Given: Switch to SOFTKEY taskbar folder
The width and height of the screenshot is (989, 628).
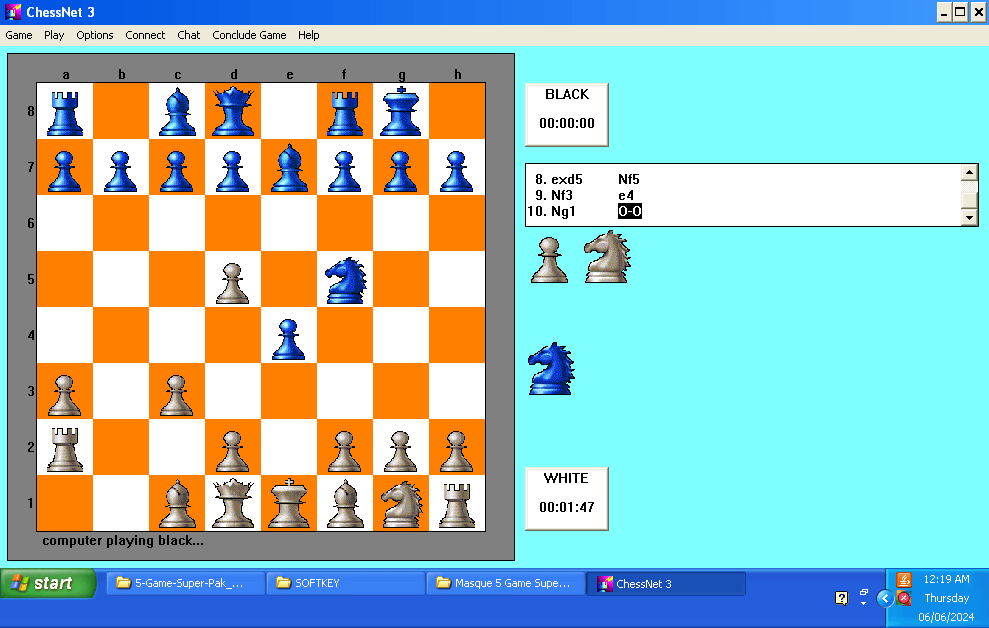Looking at the screenshot, I should 346,583.
